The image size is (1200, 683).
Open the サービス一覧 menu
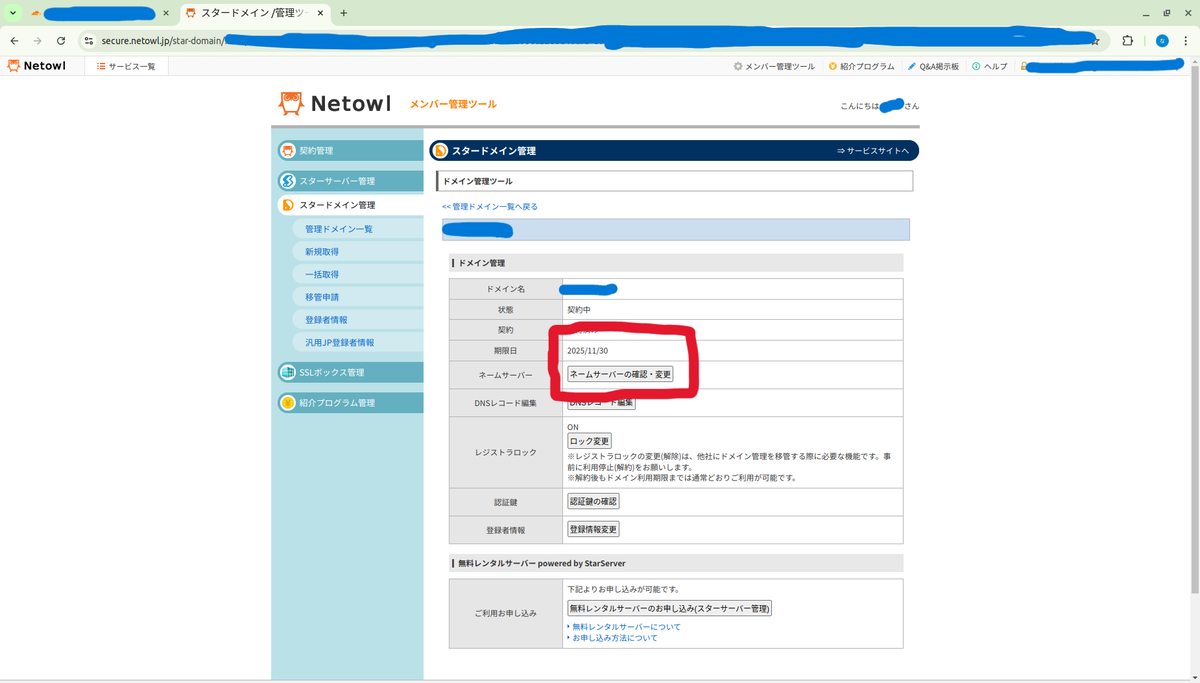(x=126, y=66)
